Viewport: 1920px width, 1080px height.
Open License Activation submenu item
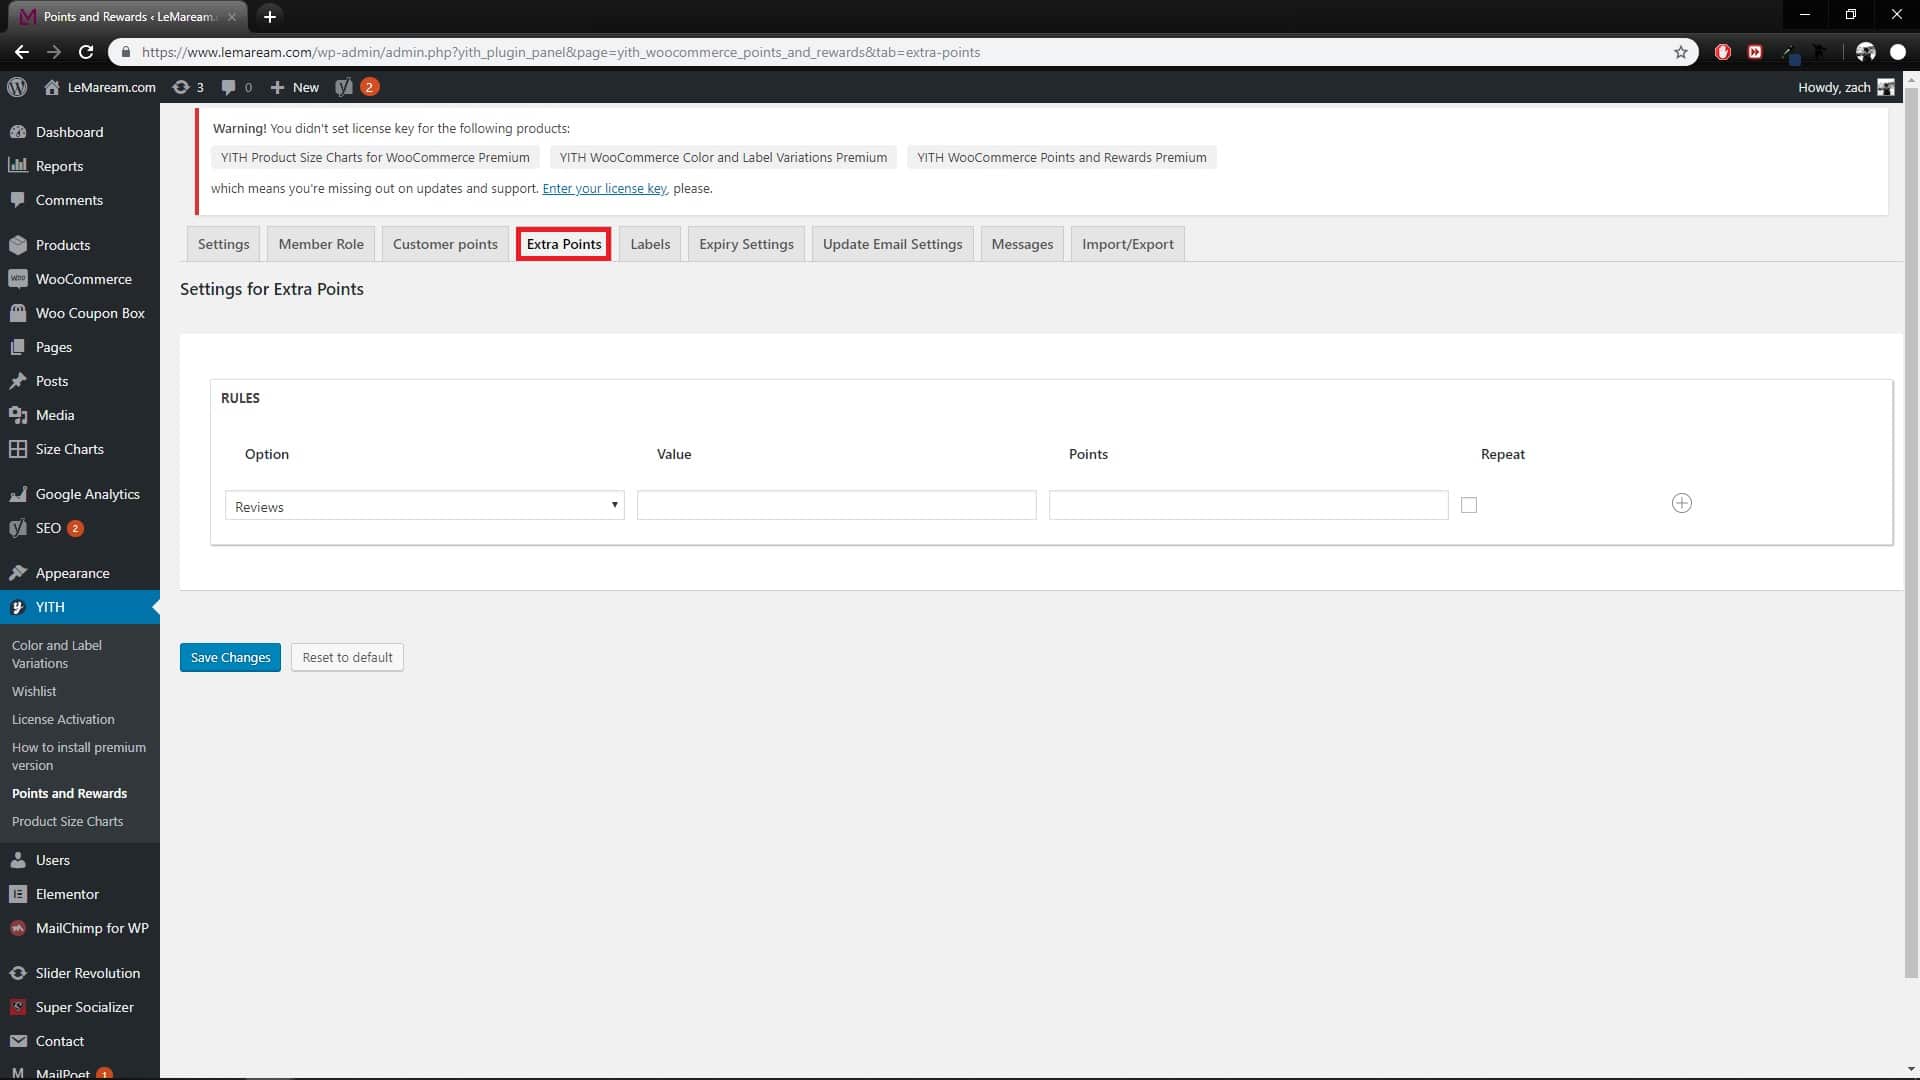pos(63,719)
